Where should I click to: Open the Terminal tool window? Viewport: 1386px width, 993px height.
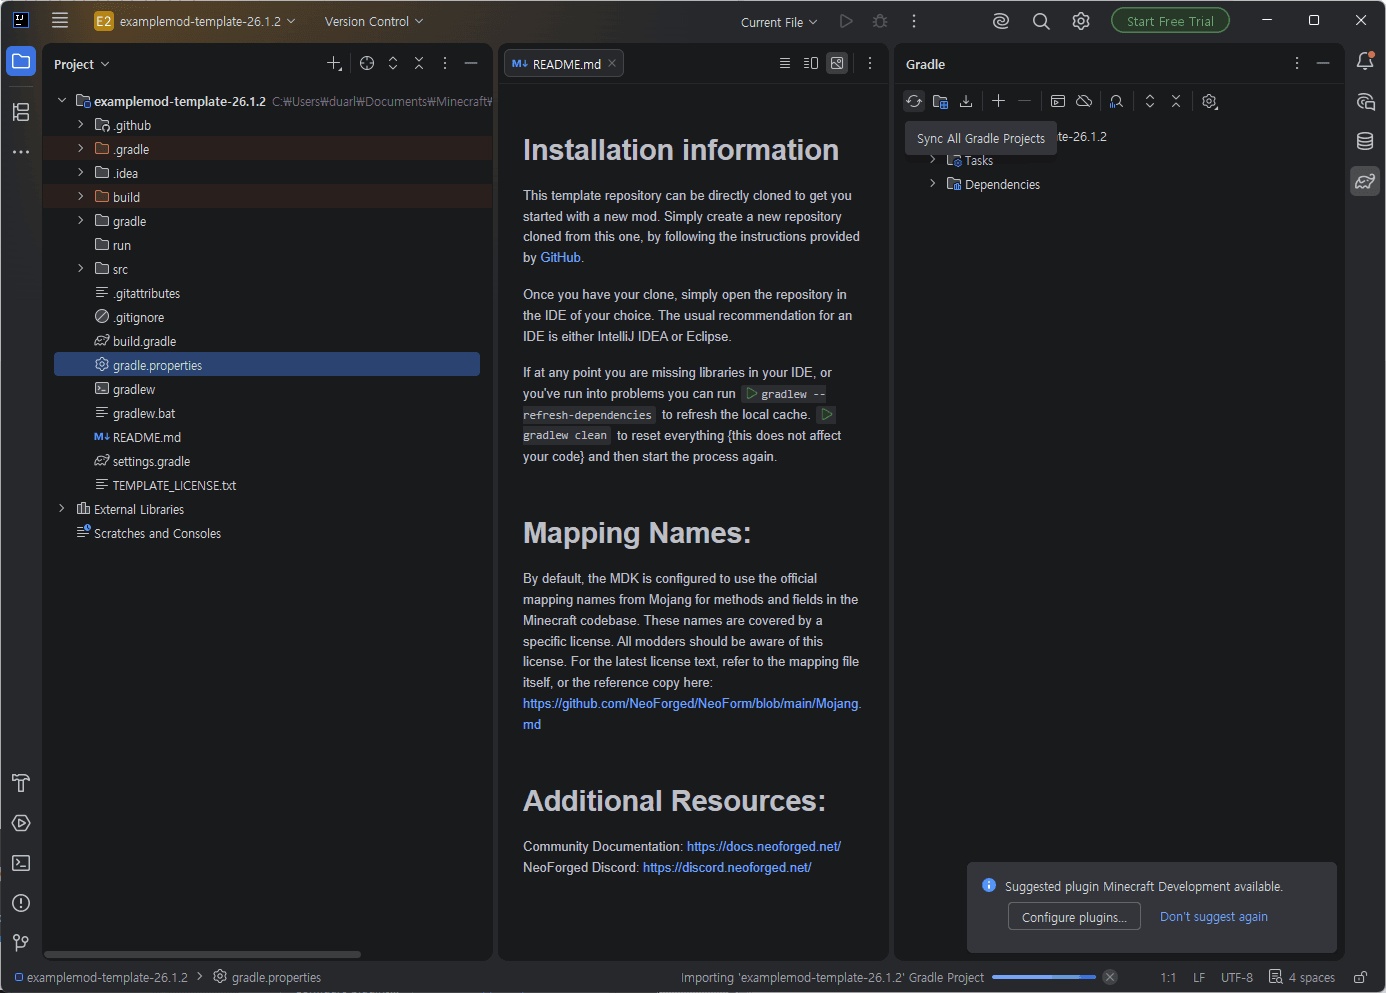point(21,863)
